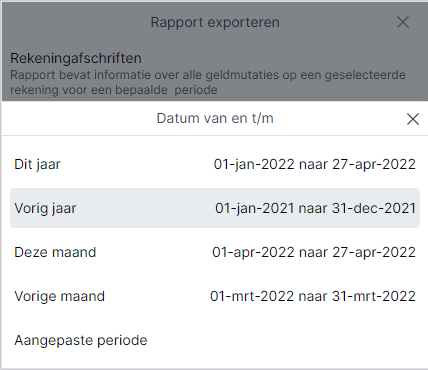Pick the Deze maand period

pyautogui.click(x=215, y=252)
